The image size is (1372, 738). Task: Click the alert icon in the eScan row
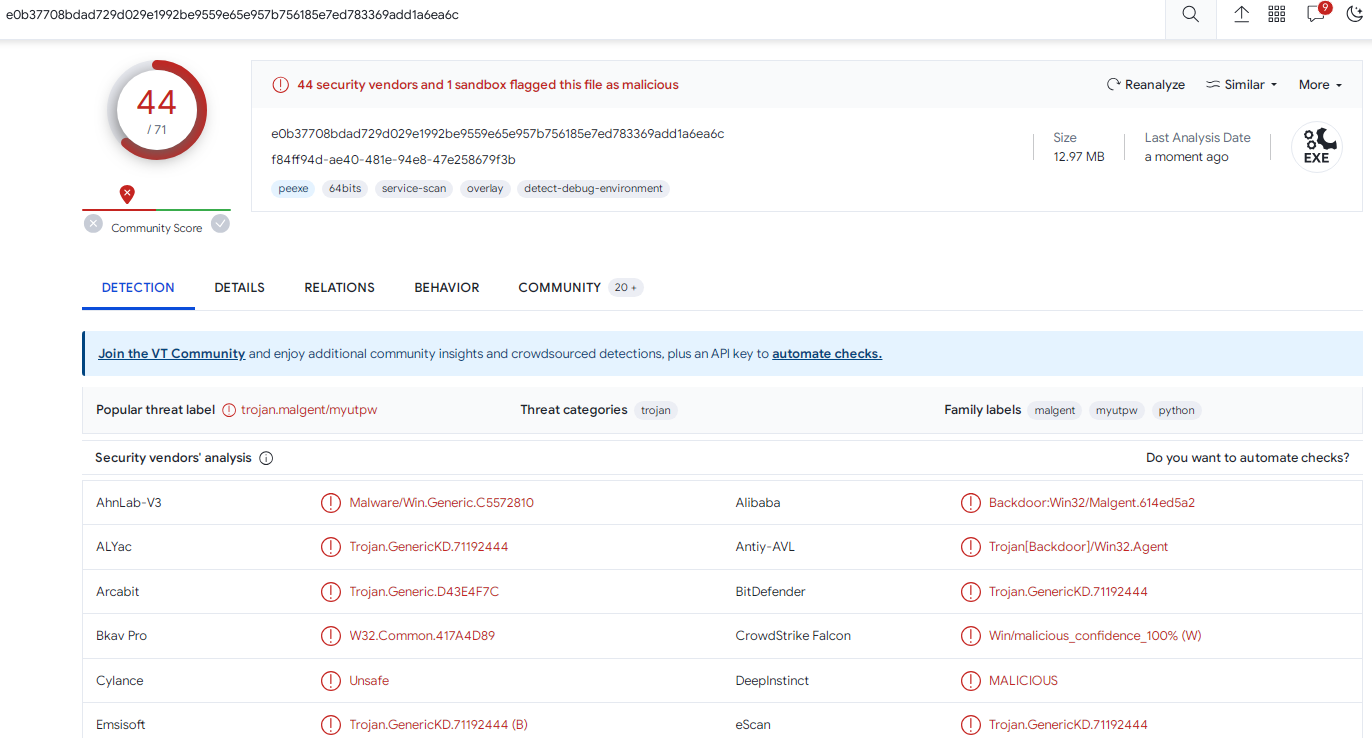coord(970,725)
